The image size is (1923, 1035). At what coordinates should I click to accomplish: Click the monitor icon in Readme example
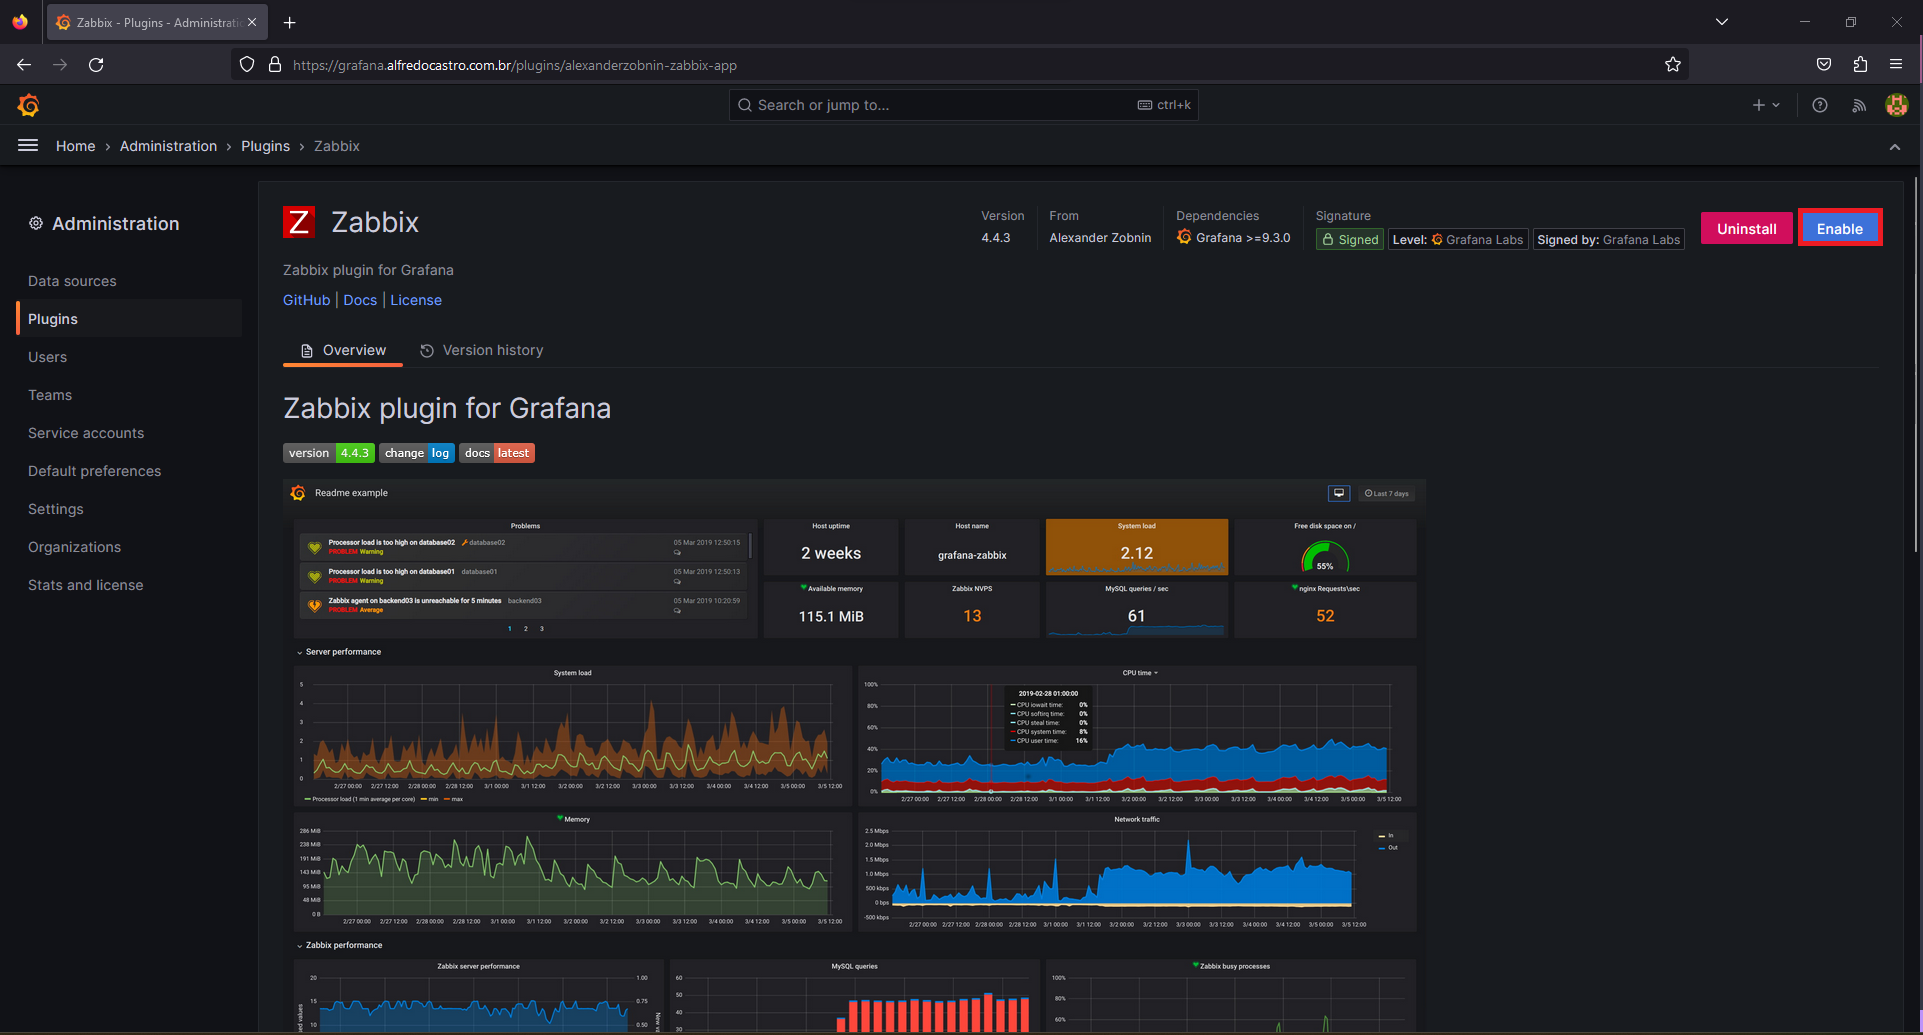1339,493
